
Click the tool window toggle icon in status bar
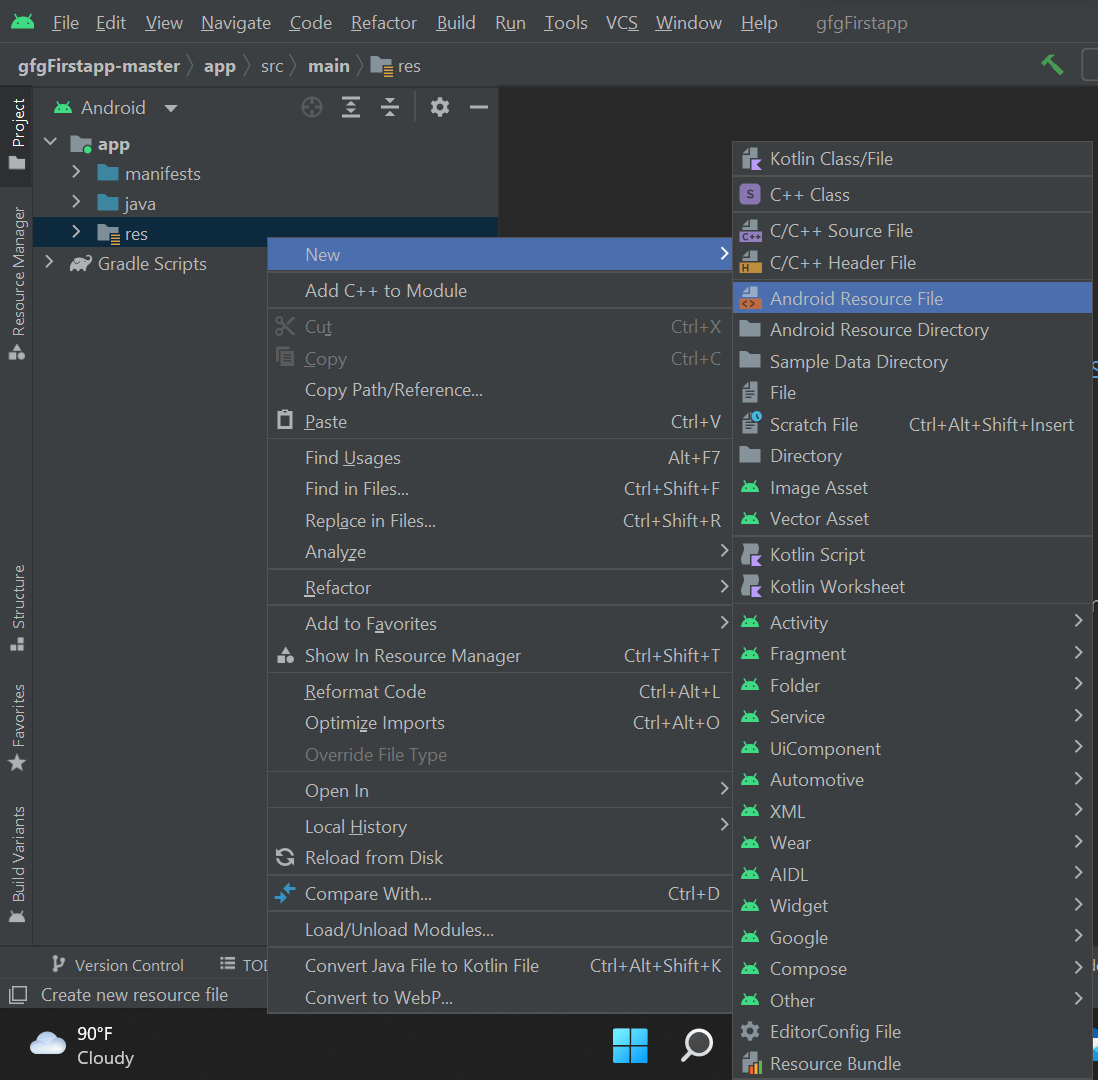point(18,995)
